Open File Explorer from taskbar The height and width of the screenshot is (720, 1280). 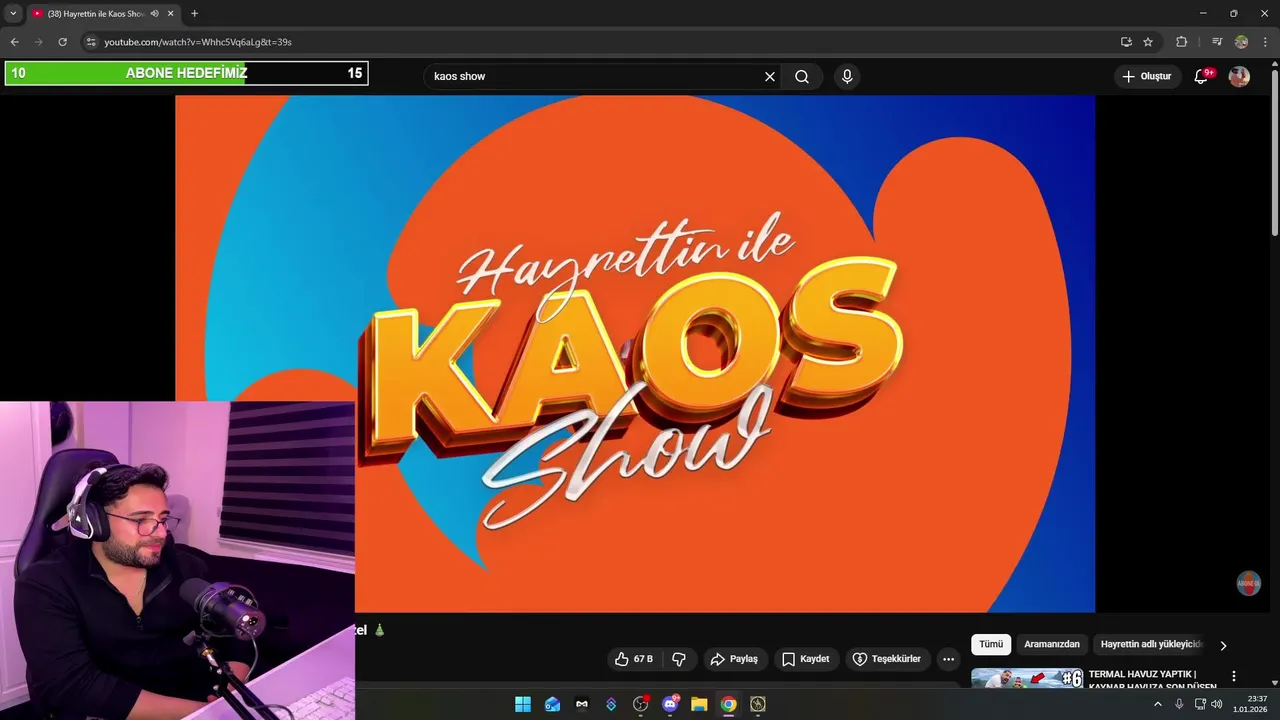click(x=699, y=704)
